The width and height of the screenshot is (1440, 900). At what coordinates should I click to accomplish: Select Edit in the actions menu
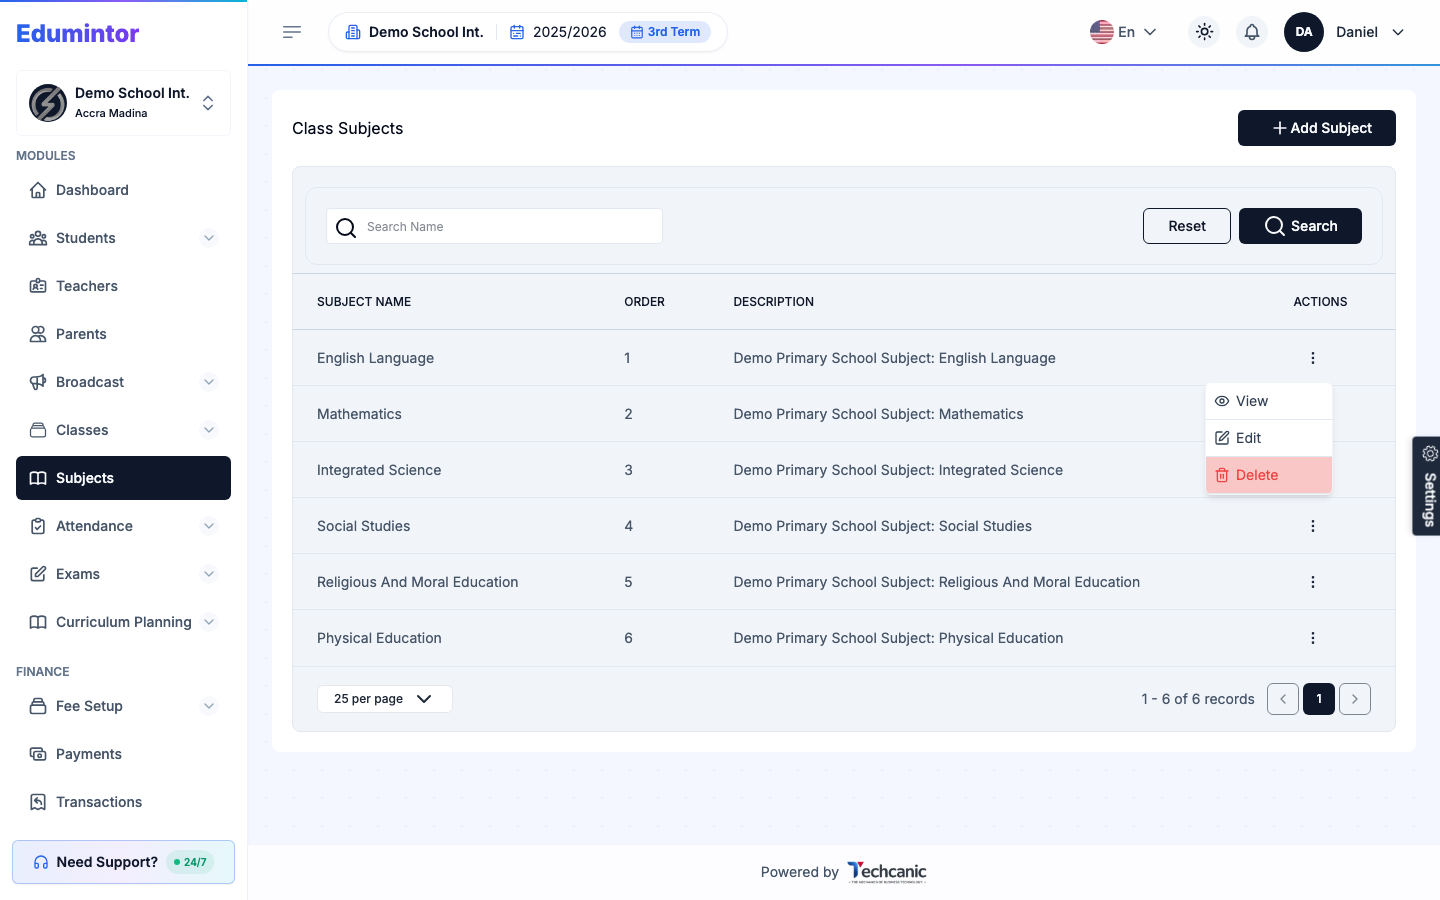point(1269,438)
